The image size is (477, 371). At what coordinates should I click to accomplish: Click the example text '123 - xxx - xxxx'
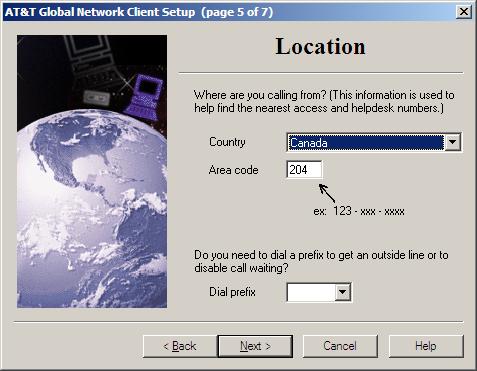[369, 211]
